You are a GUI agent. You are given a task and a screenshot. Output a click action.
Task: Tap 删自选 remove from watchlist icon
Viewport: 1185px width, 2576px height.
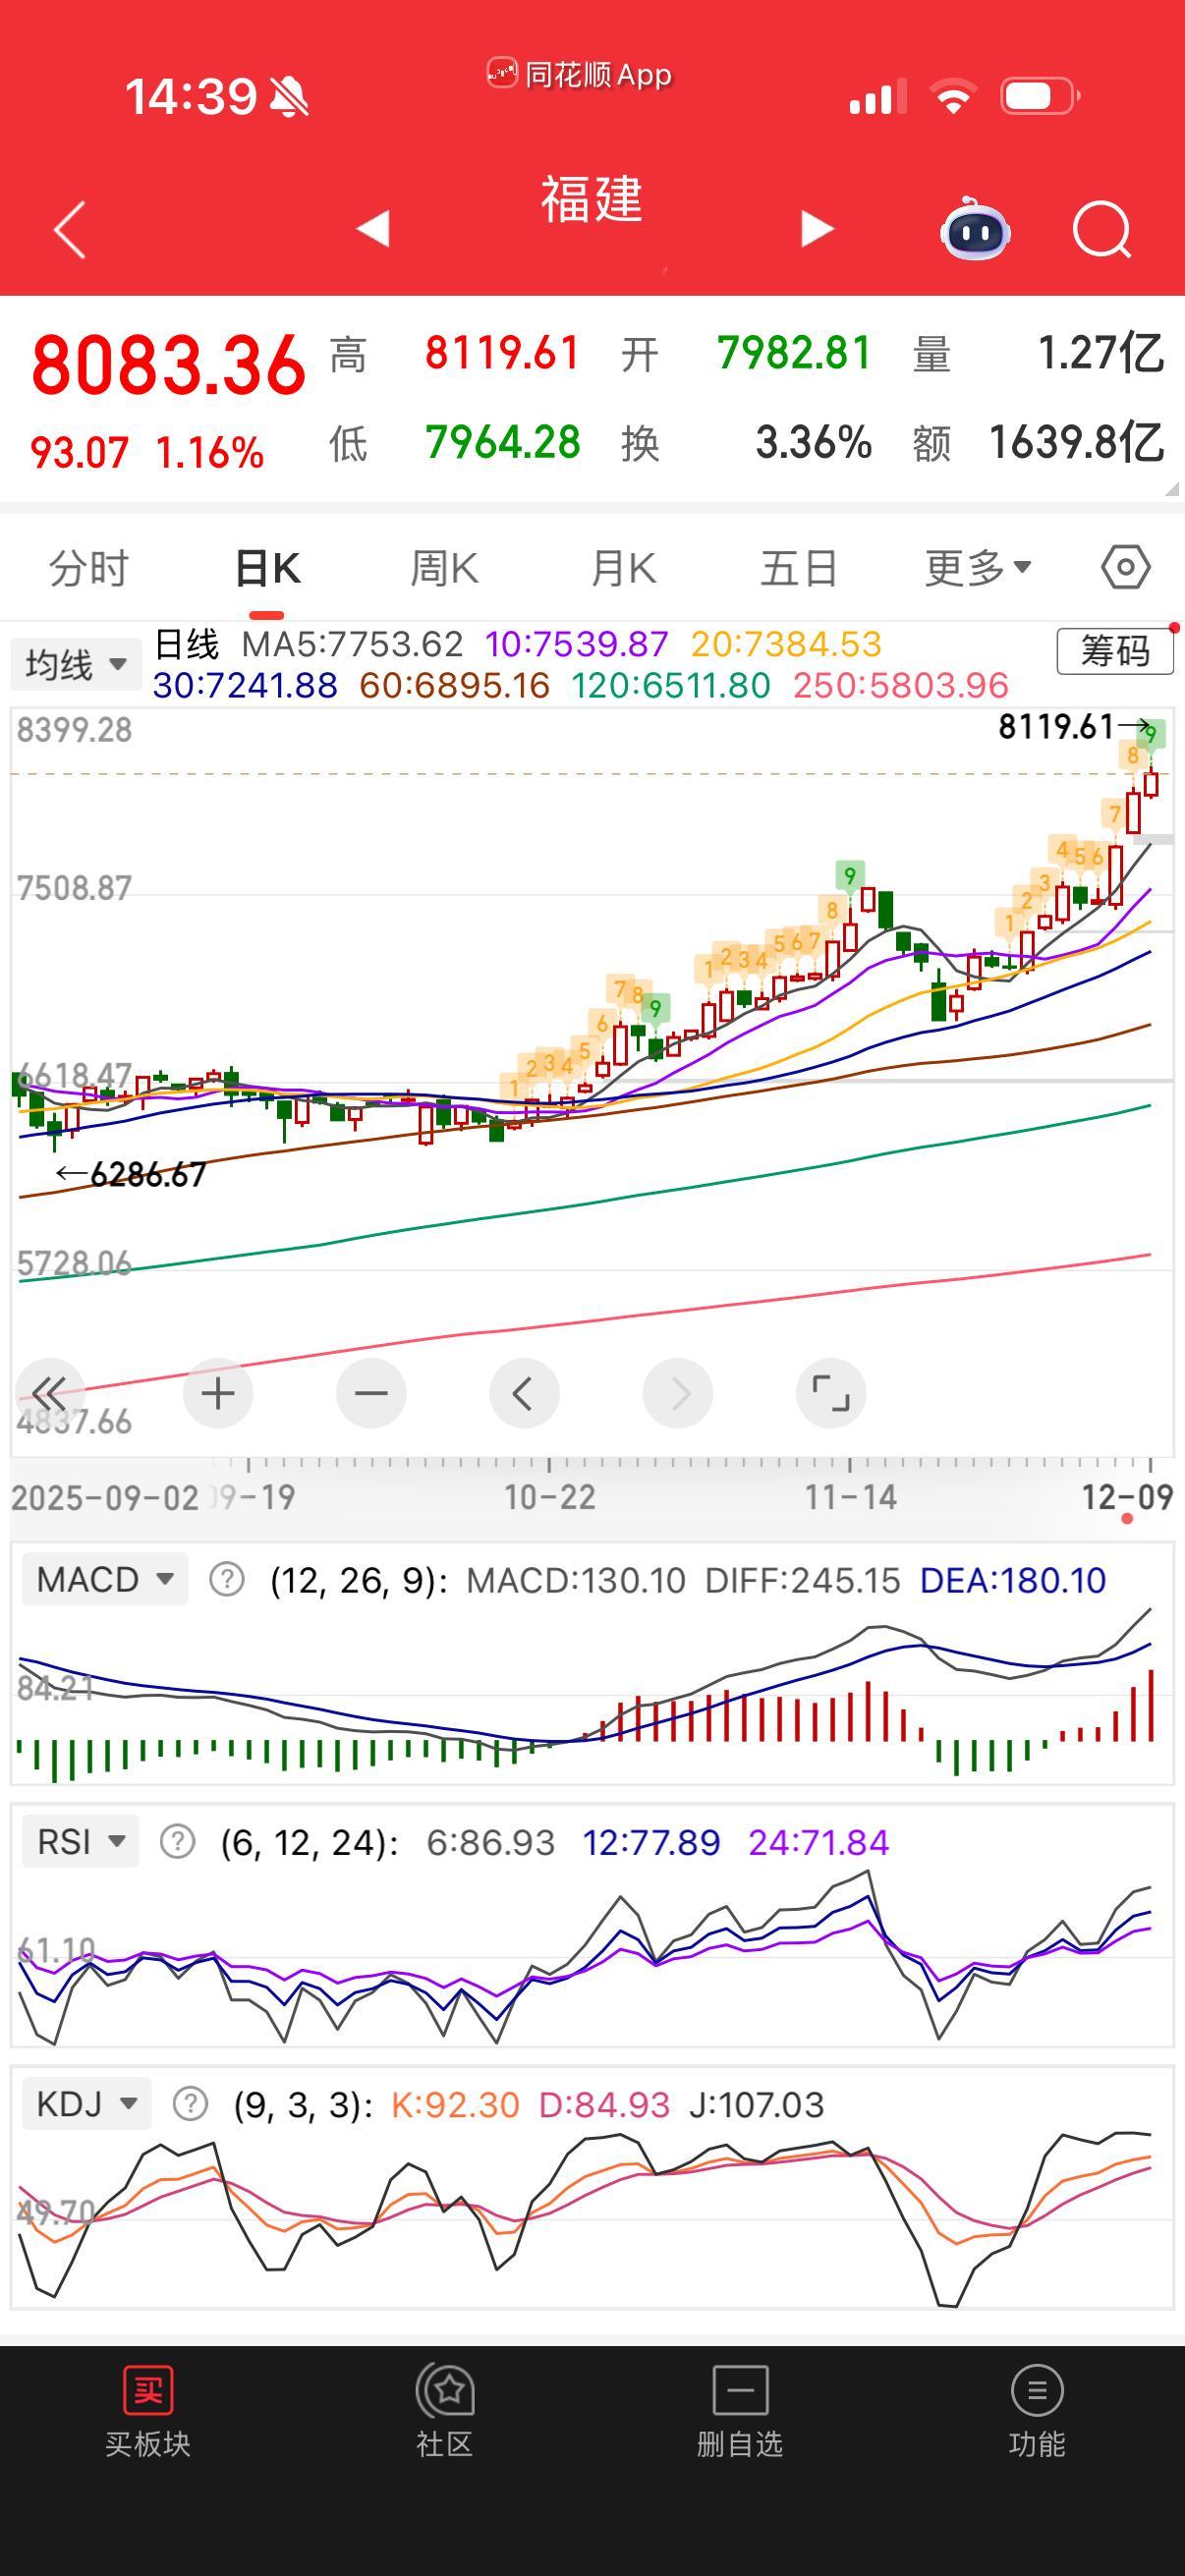(740, 2412)
